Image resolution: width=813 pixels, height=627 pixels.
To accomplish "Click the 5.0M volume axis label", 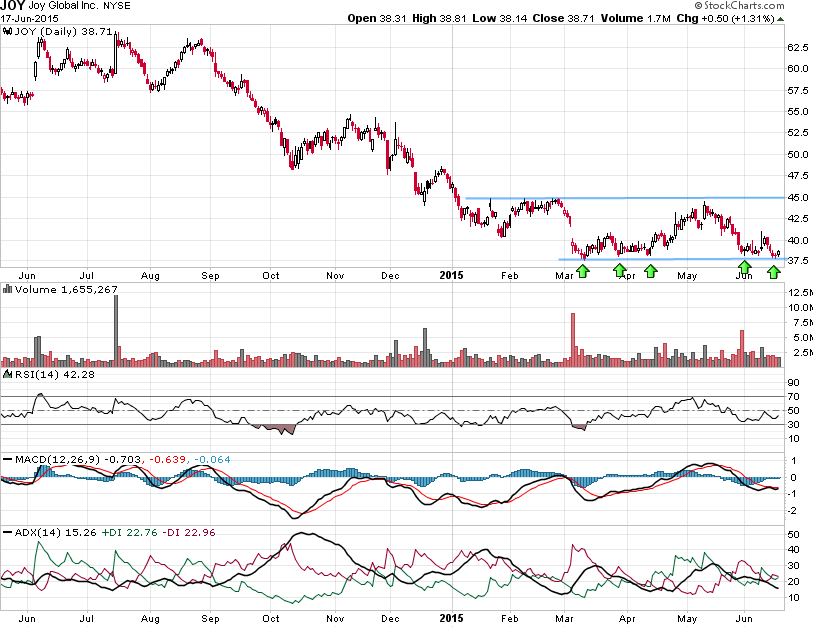I will coord(800,338).
